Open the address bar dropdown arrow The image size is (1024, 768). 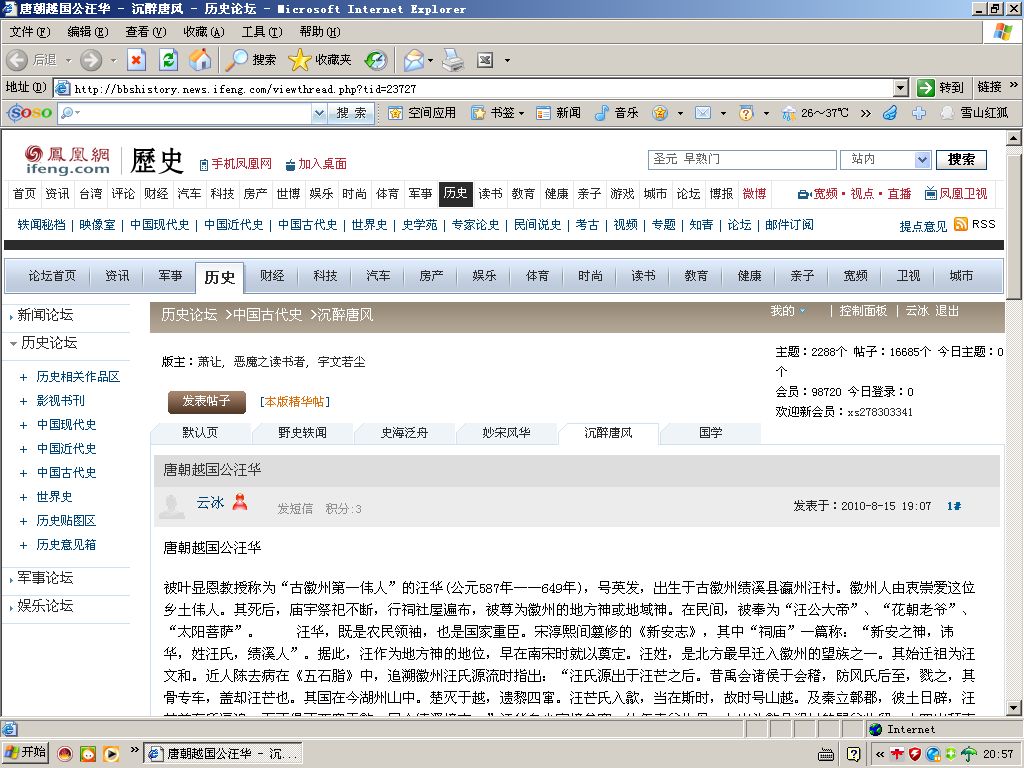(900, 87)
